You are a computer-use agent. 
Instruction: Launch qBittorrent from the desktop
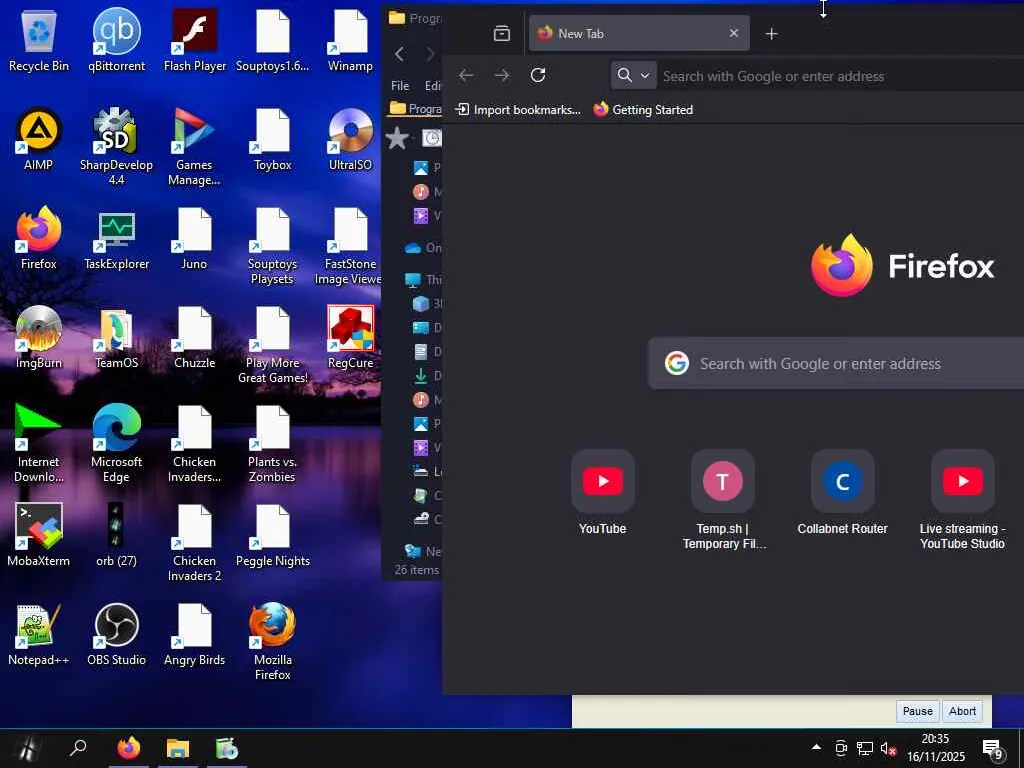(116, 40)
